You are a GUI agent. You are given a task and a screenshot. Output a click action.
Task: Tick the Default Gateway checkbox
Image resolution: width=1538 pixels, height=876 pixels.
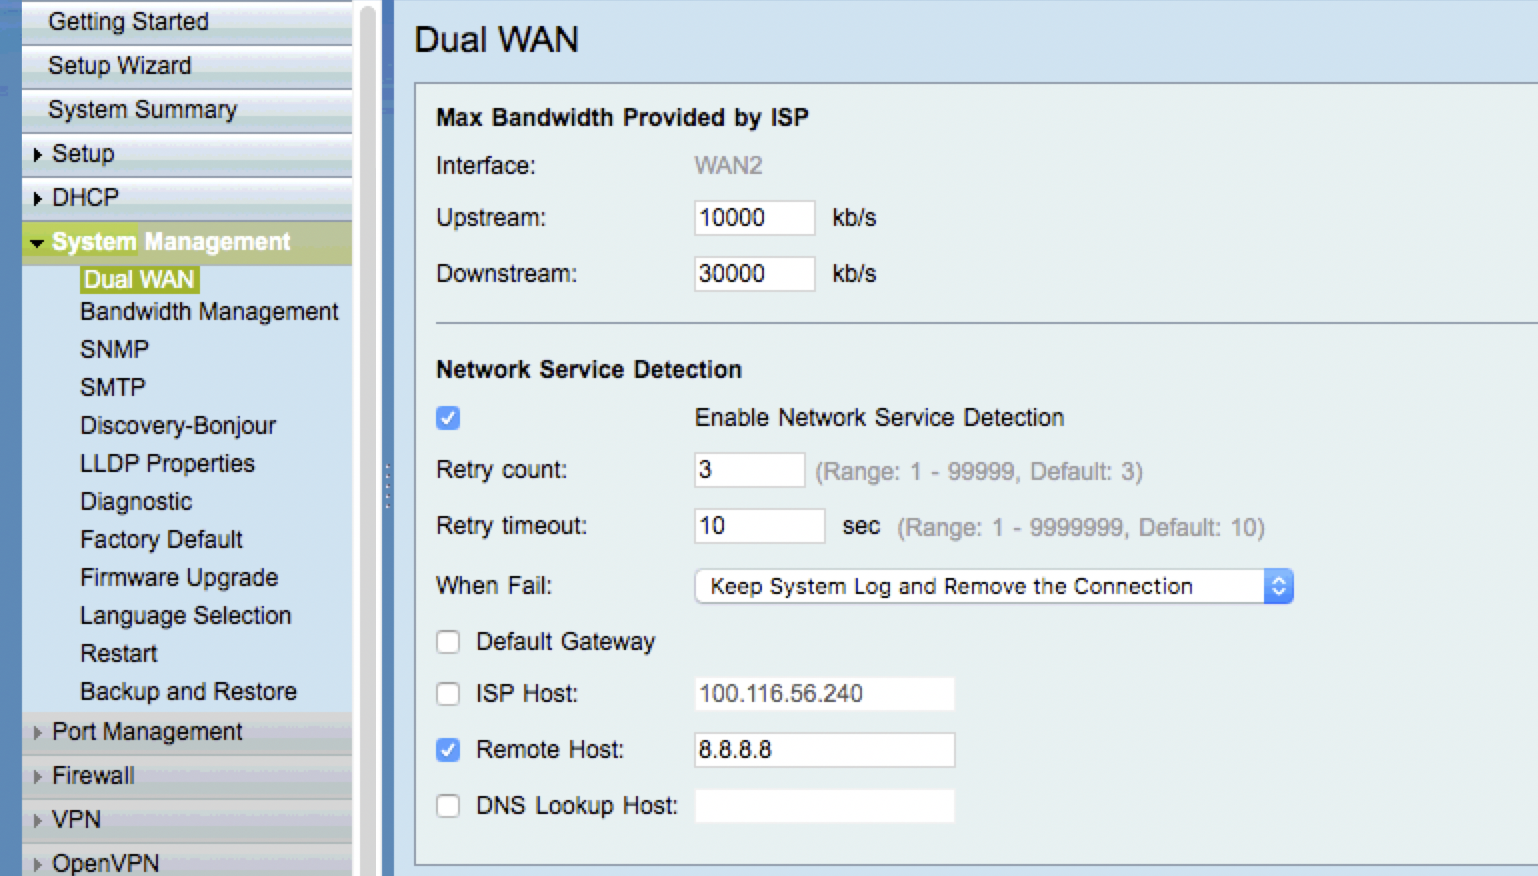pyautogui.click(x=448, y=642)
